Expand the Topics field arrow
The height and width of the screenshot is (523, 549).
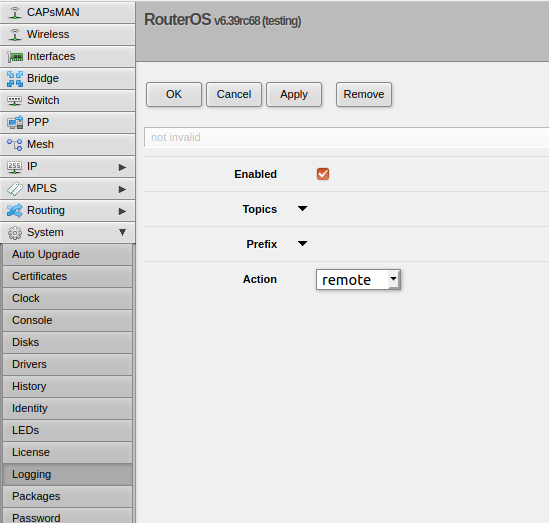303,209
